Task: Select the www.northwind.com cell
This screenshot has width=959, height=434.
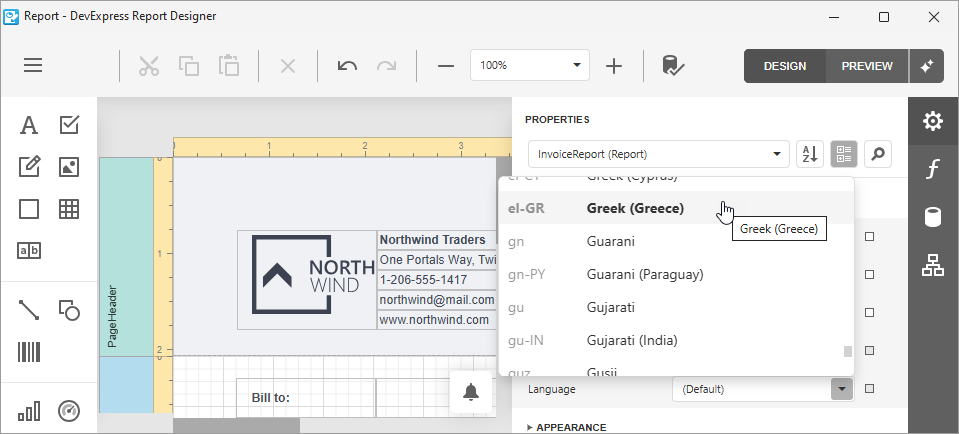Action: [x=436, y=320]
